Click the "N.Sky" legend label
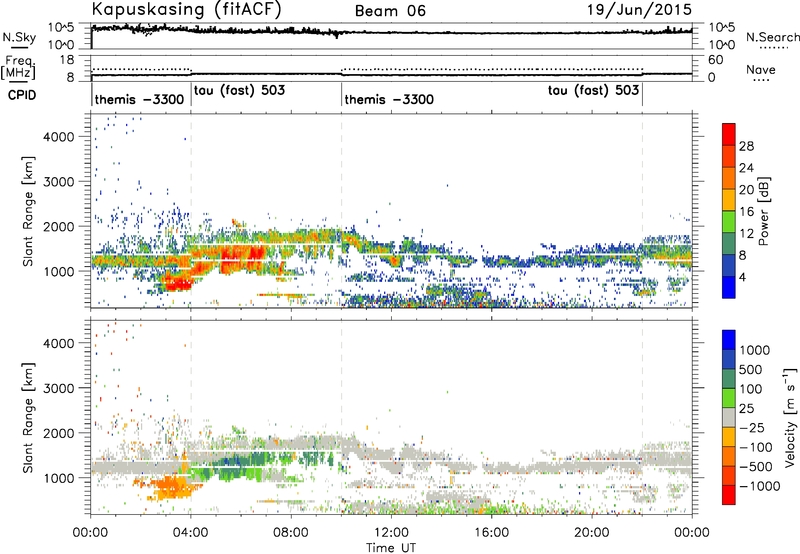The width and height of the screenshot is (800, 554). point(19,38)
